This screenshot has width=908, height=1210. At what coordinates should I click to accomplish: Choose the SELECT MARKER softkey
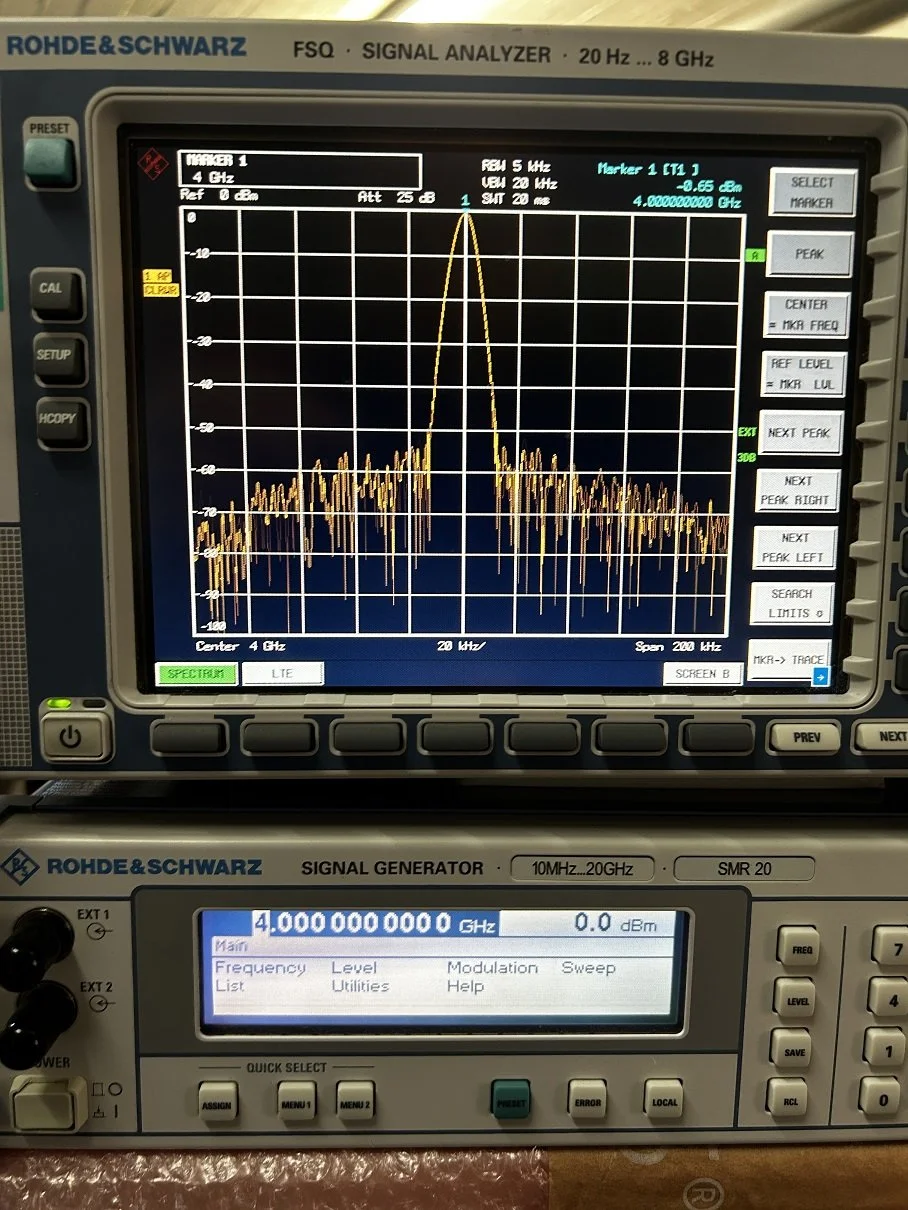pyautogui.click(x=811, y=192)
